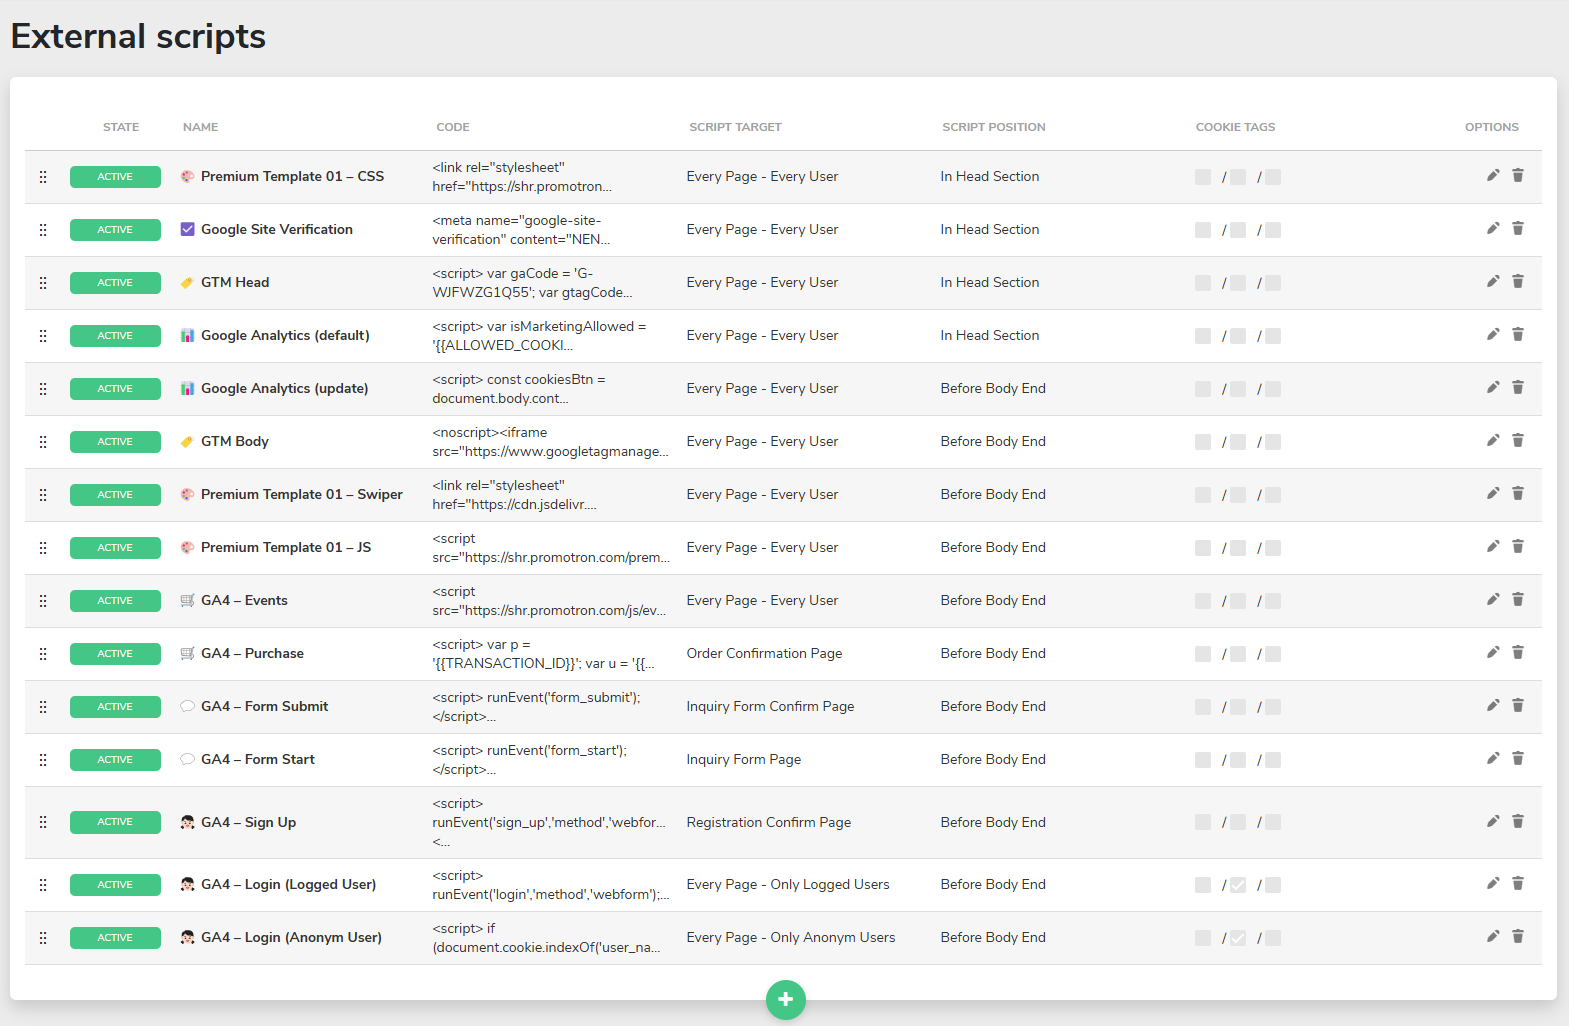Image resolution: width=1569 pixels, height=1026 pixels.
Task: Toggle ACTIVE state of GTM Head
Action: (x=115, y=283)
